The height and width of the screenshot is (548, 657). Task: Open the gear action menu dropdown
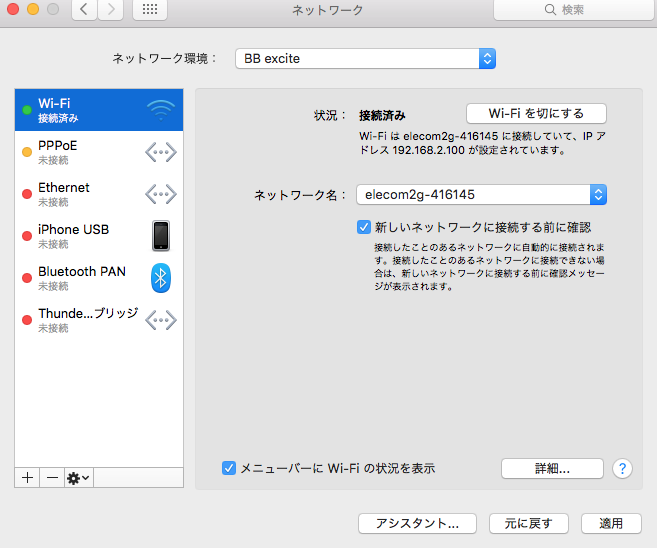pos(78,478)
